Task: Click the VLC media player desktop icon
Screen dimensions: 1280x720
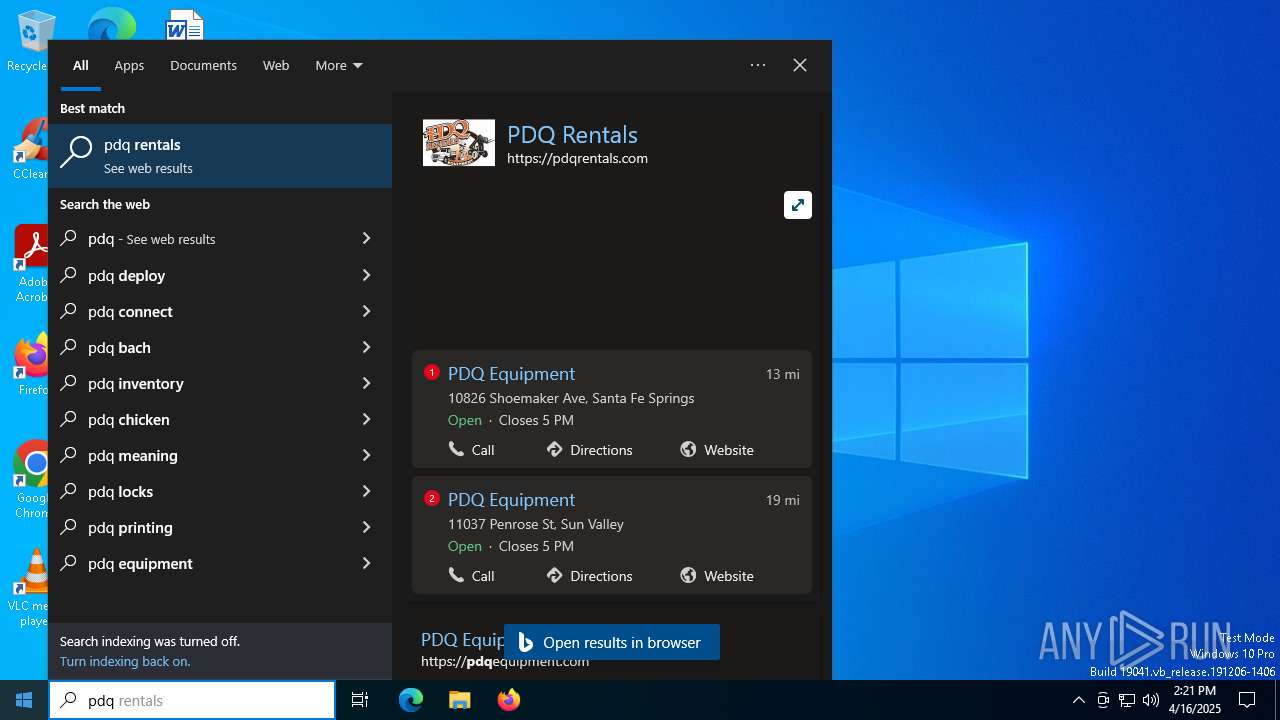Action: (30, 588)
